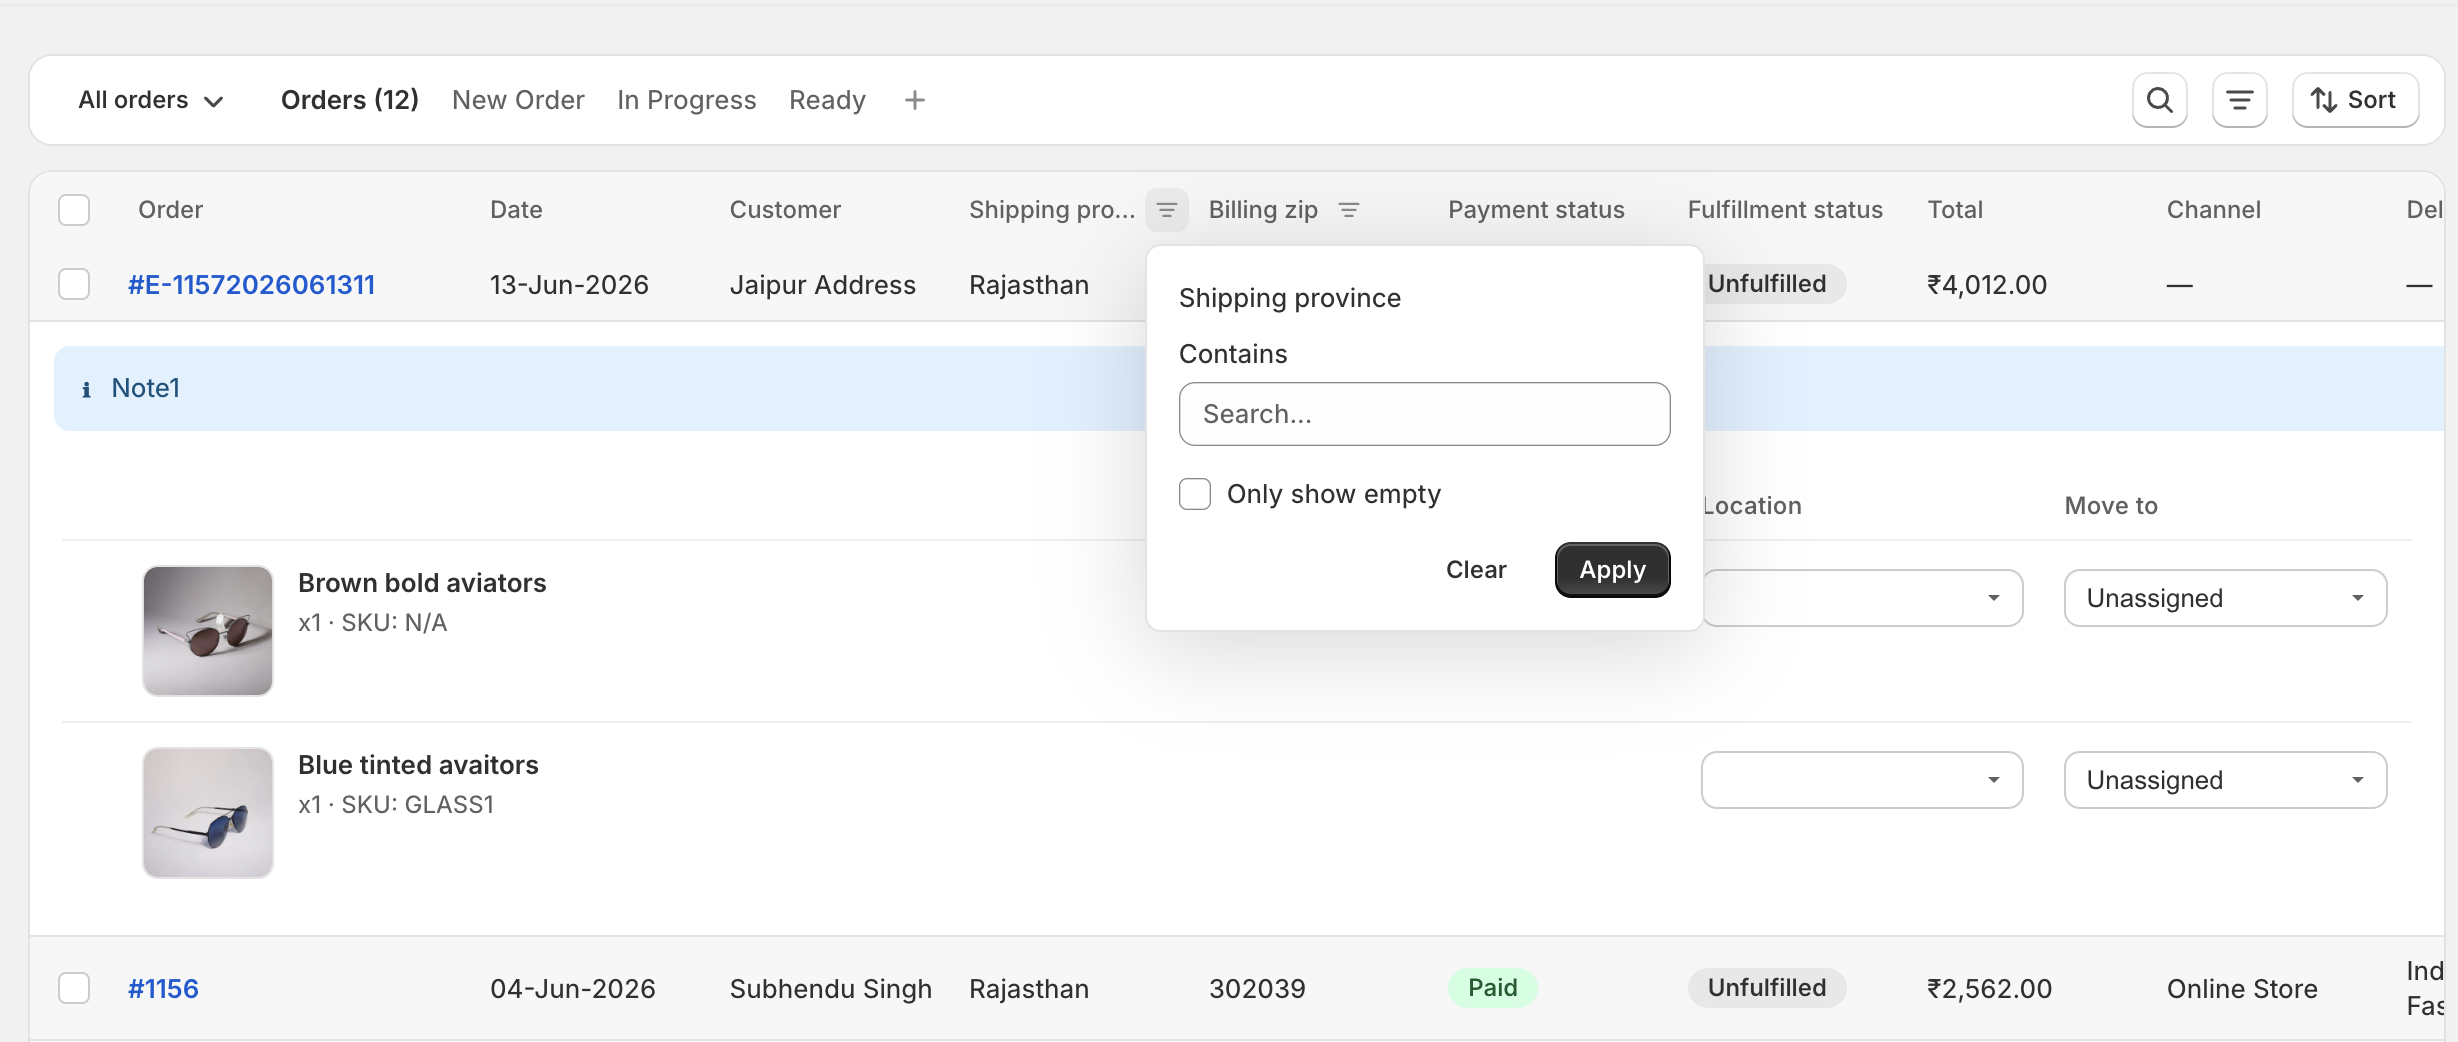Click Blue tinted avaitors product title
Viewport: 2458px width, 1042px height.
pyautogui.click(x=418, y=765)
